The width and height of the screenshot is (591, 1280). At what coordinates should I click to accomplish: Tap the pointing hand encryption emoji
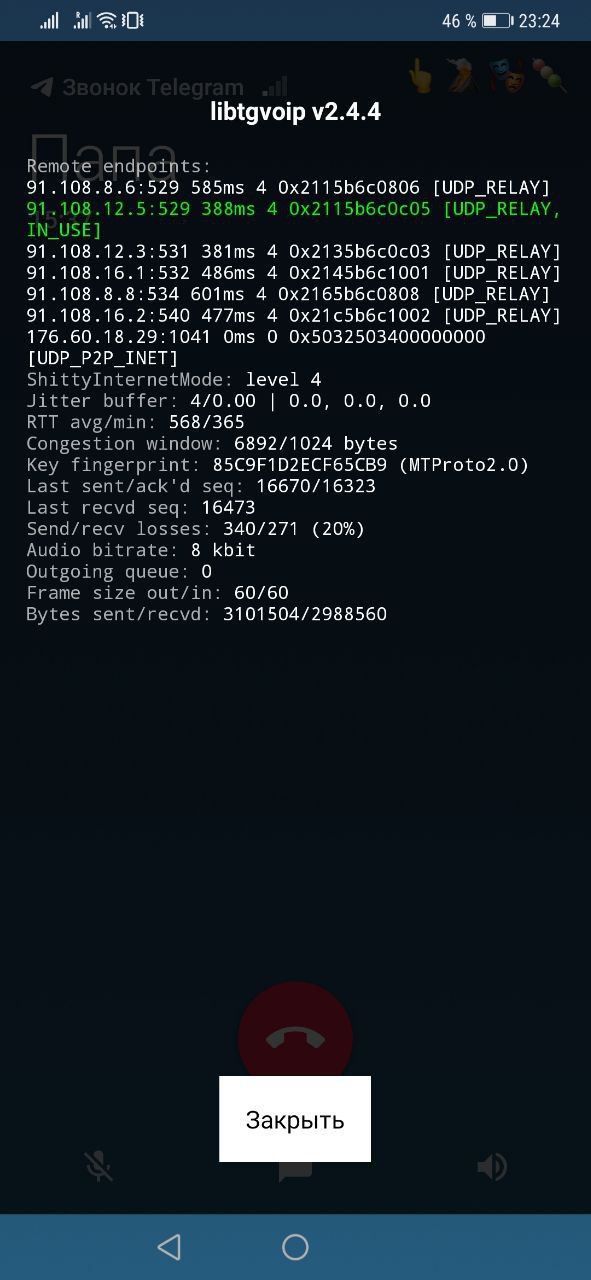coord(423,77)
